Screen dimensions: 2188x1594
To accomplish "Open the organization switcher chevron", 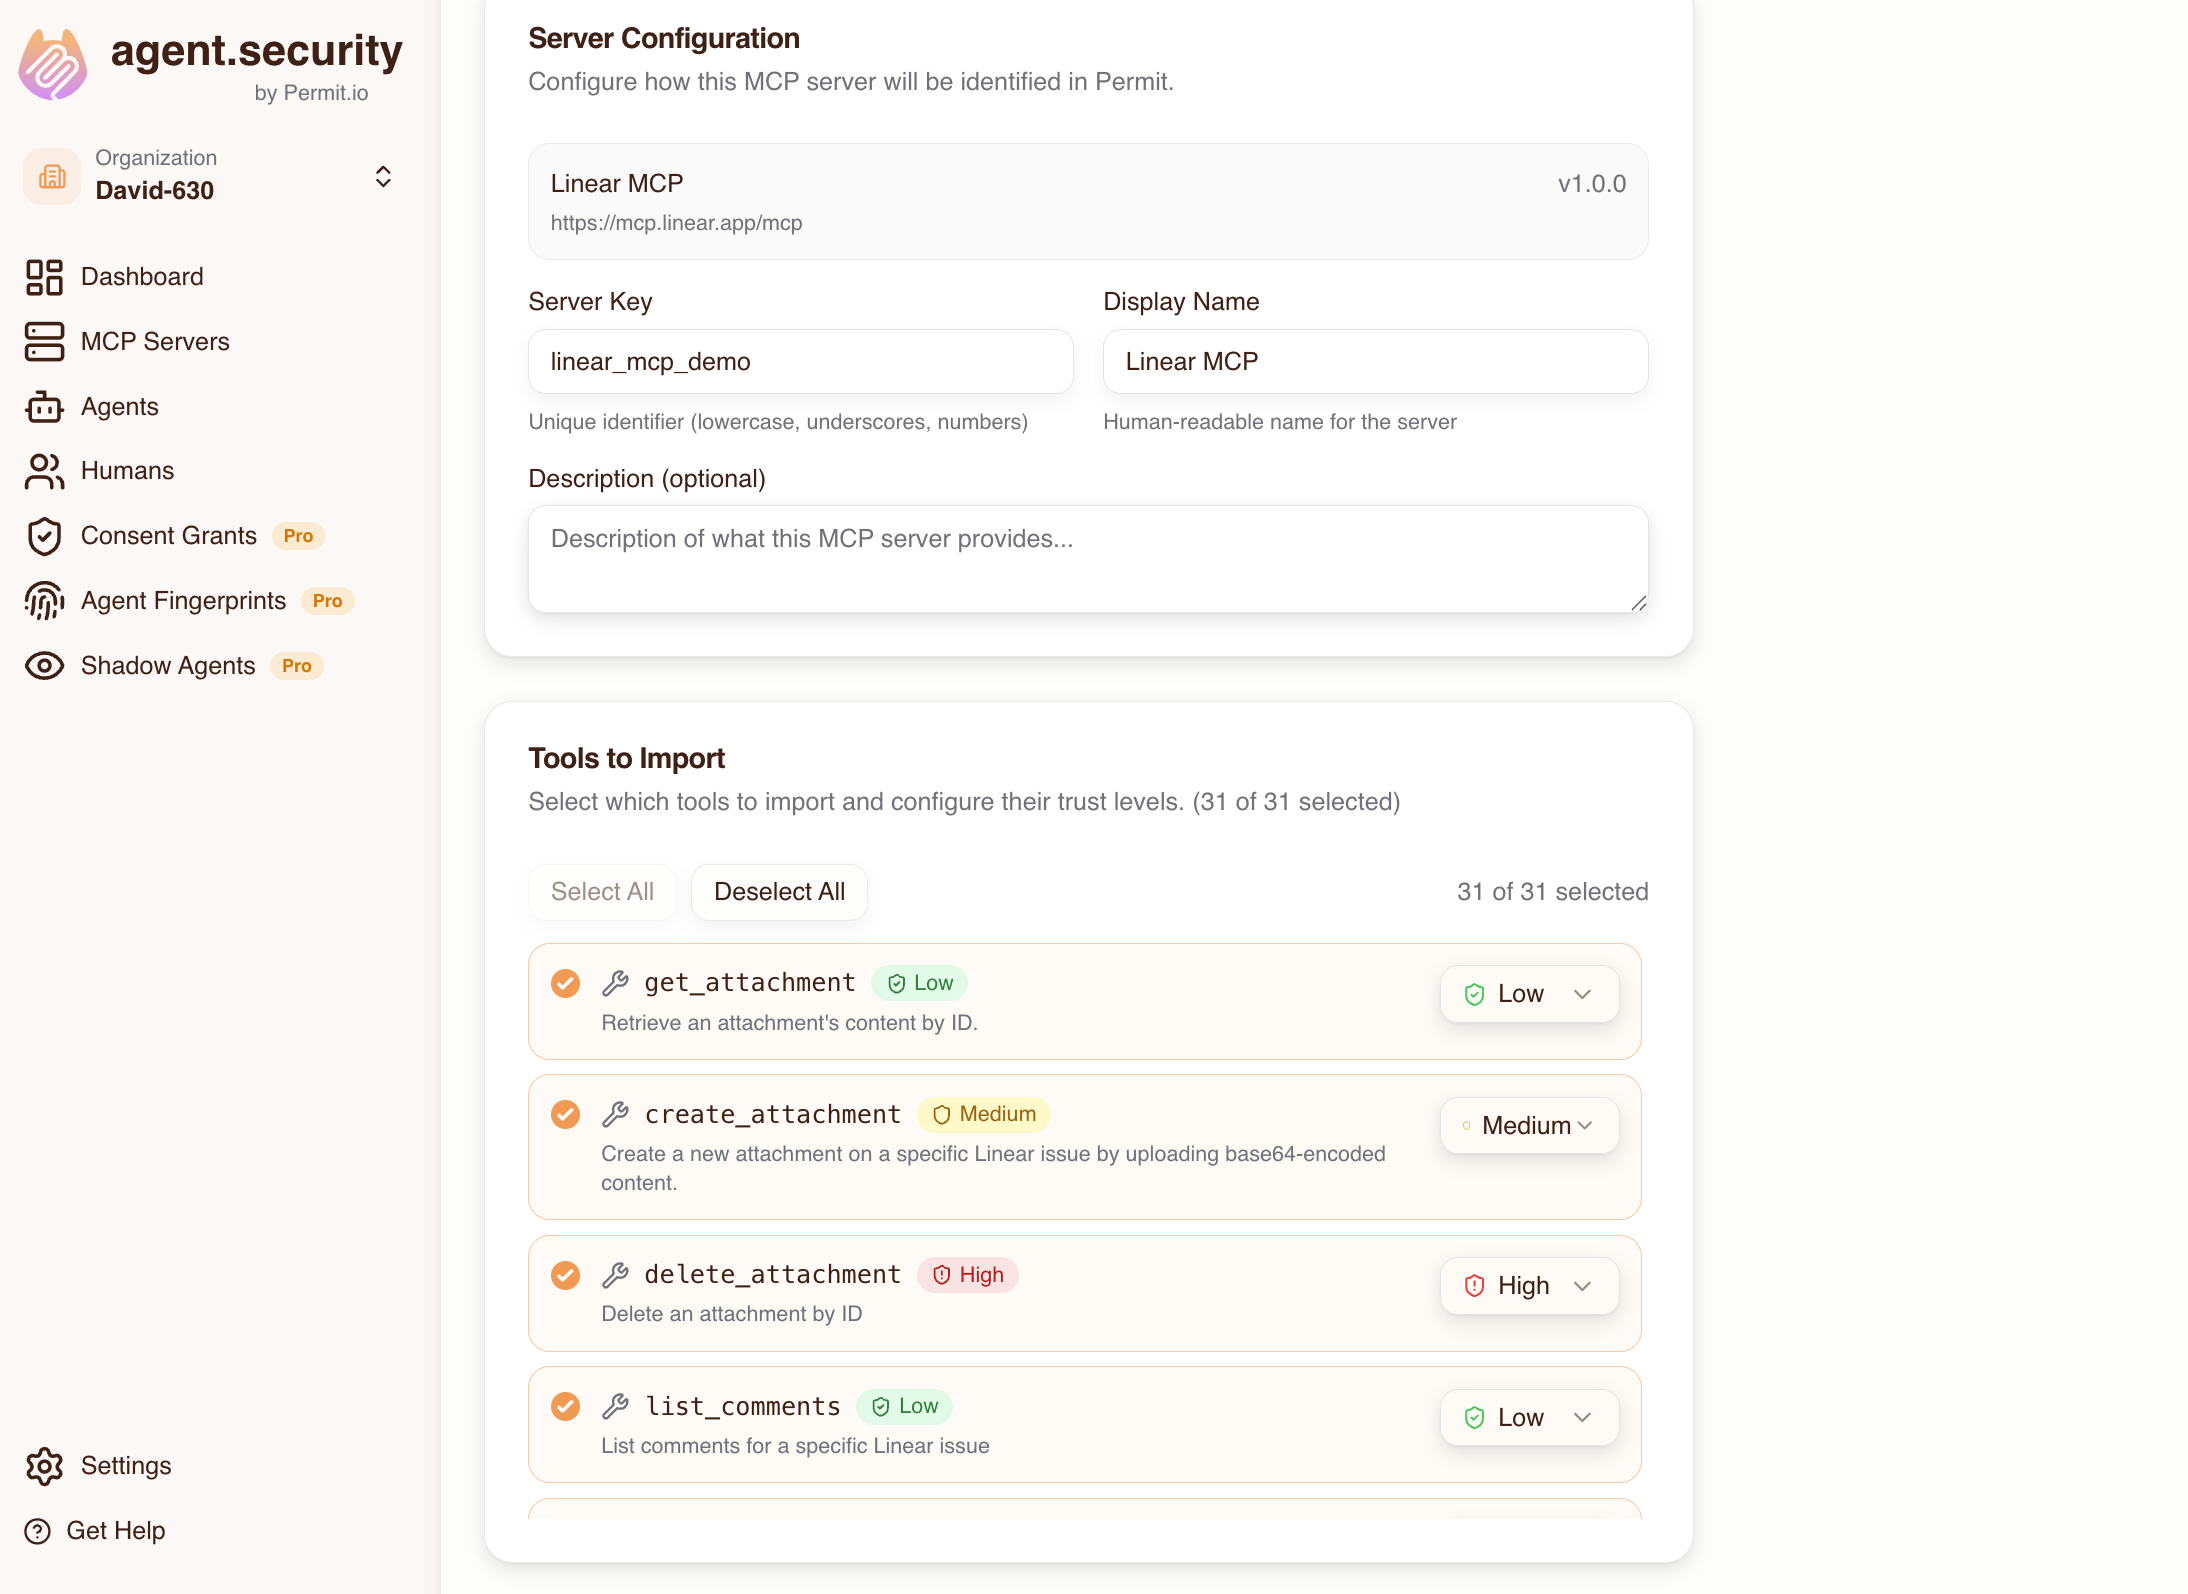I will (384, 176).
